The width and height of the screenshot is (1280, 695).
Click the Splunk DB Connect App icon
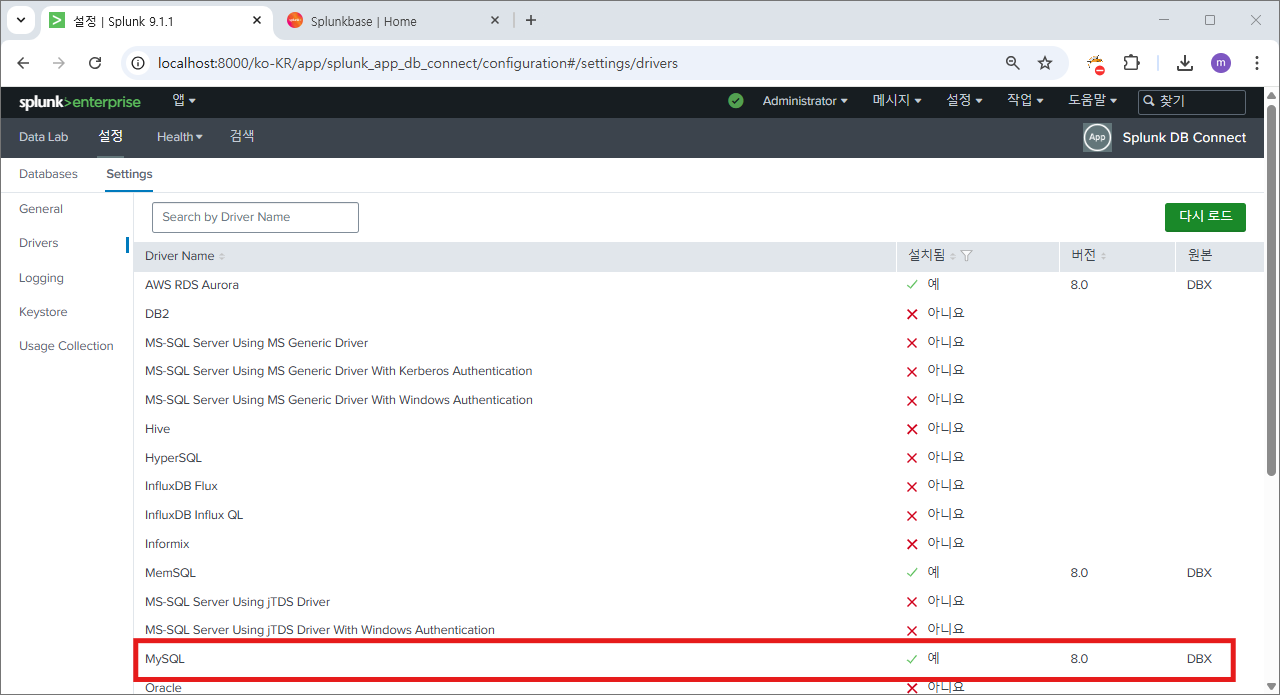(1097, 137)
